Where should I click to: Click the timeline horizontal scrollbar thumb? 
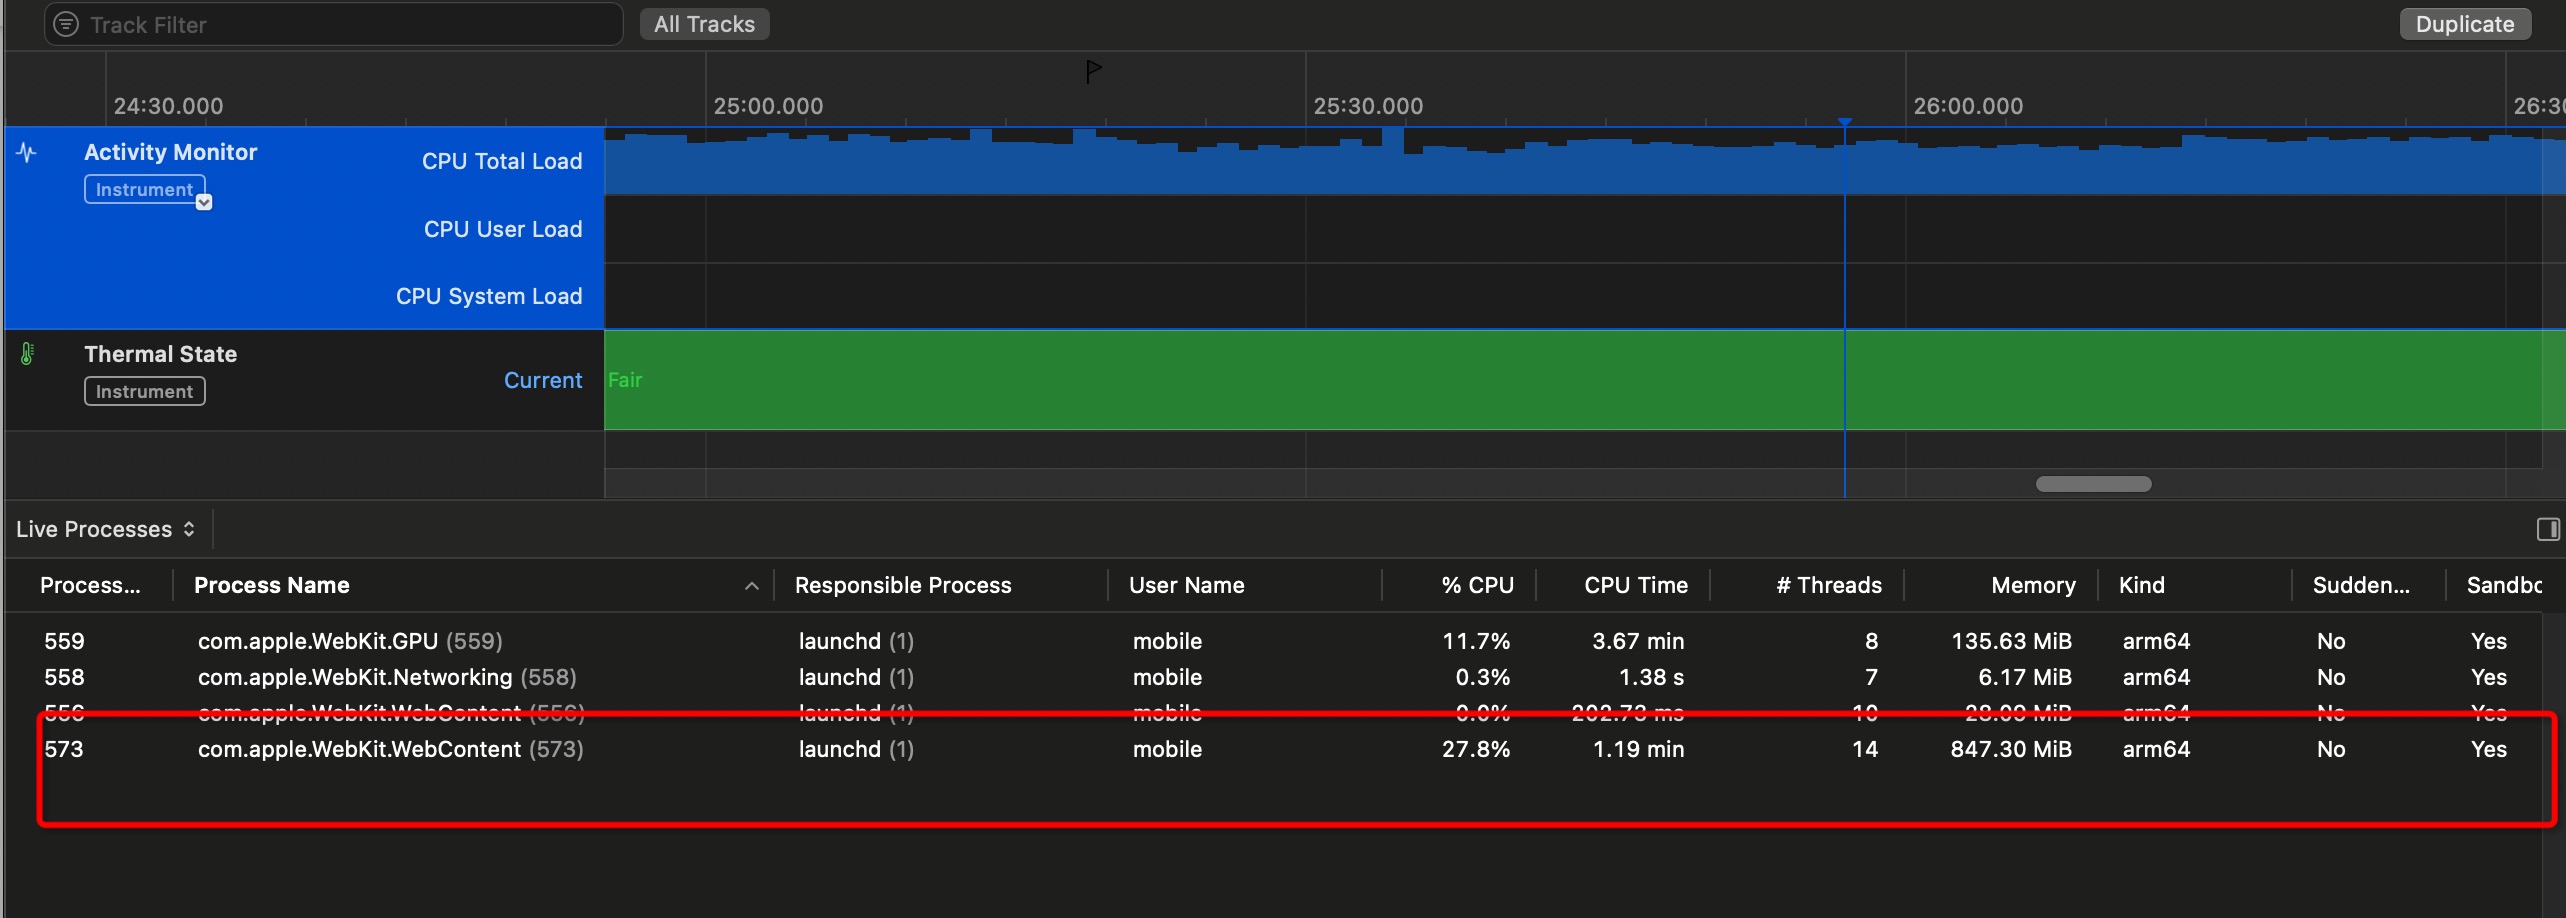(2093, 484)
